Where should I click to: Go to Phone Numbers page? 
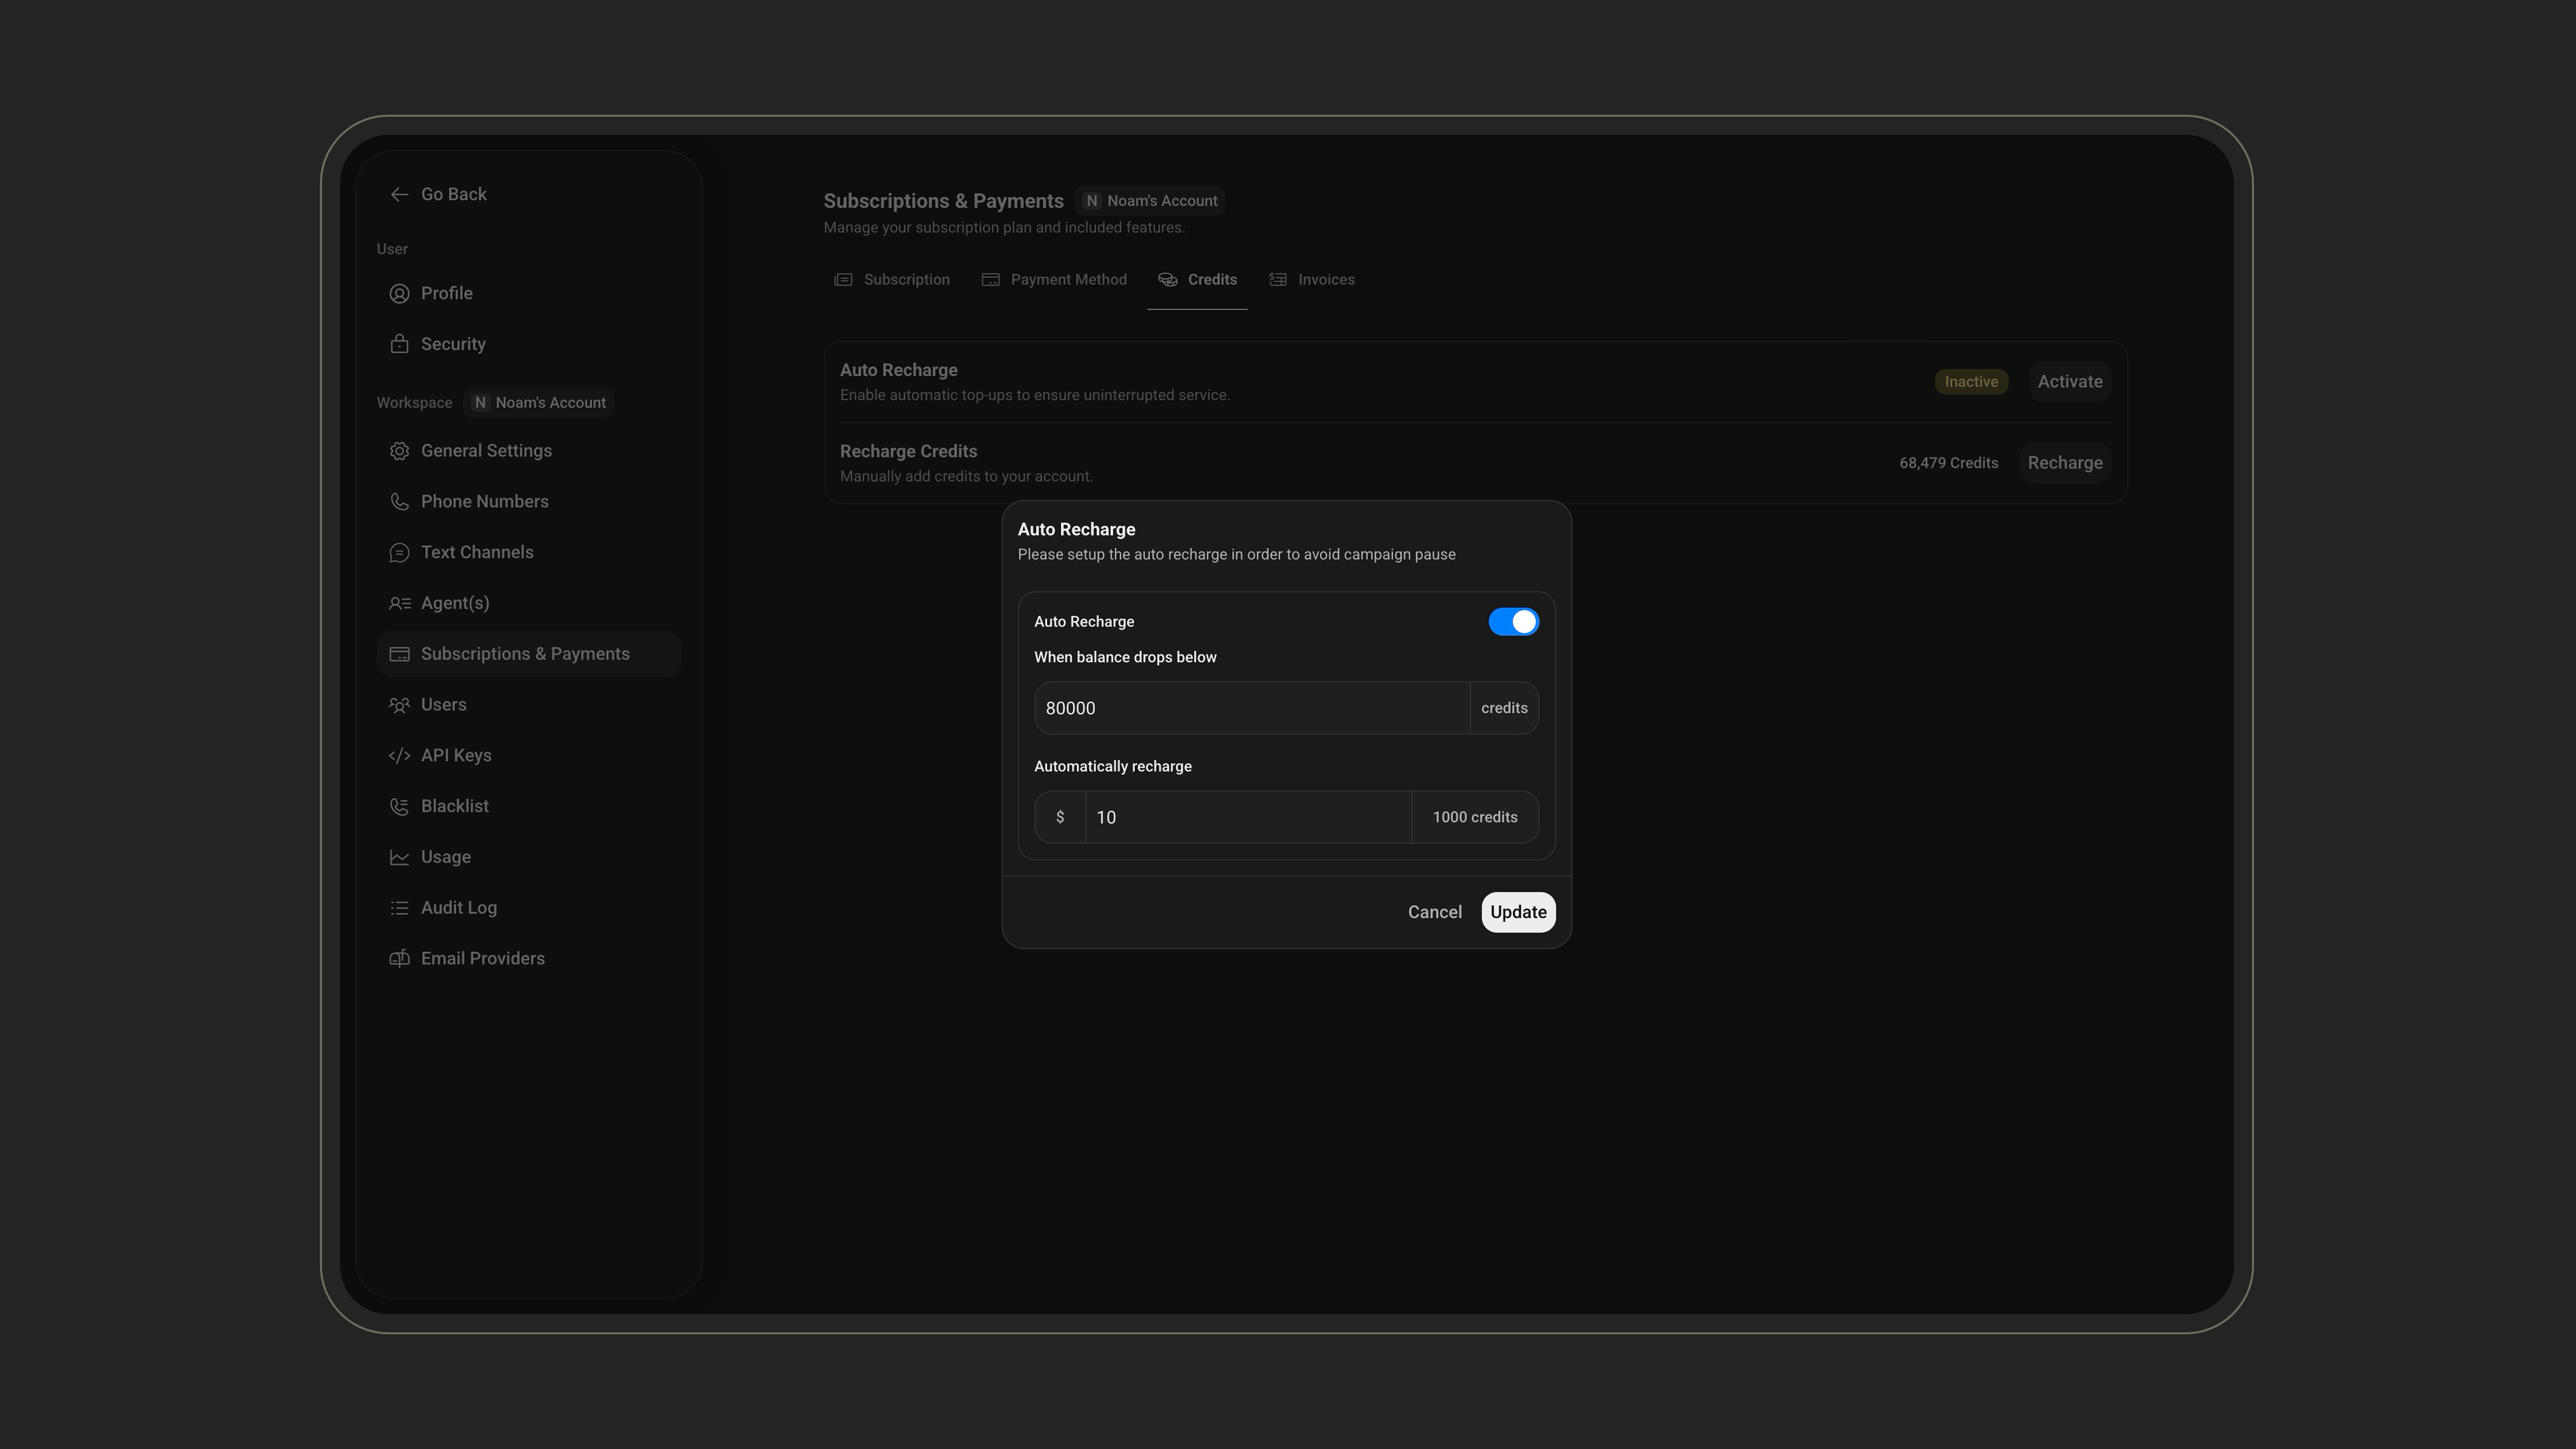[529, 502]
